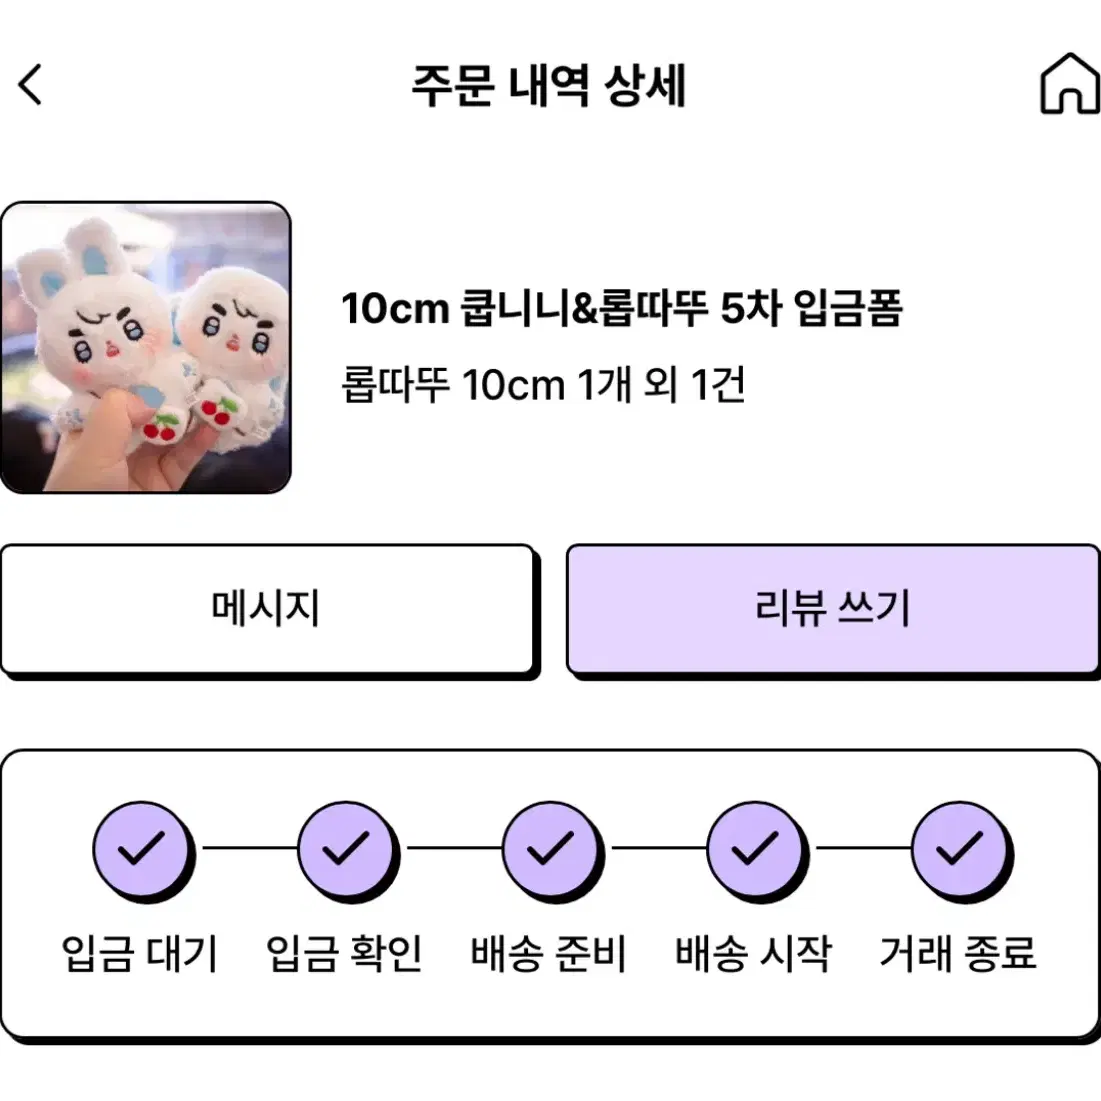
Task: Tap the 거래 종료 step label
Action: pos(958,954)
